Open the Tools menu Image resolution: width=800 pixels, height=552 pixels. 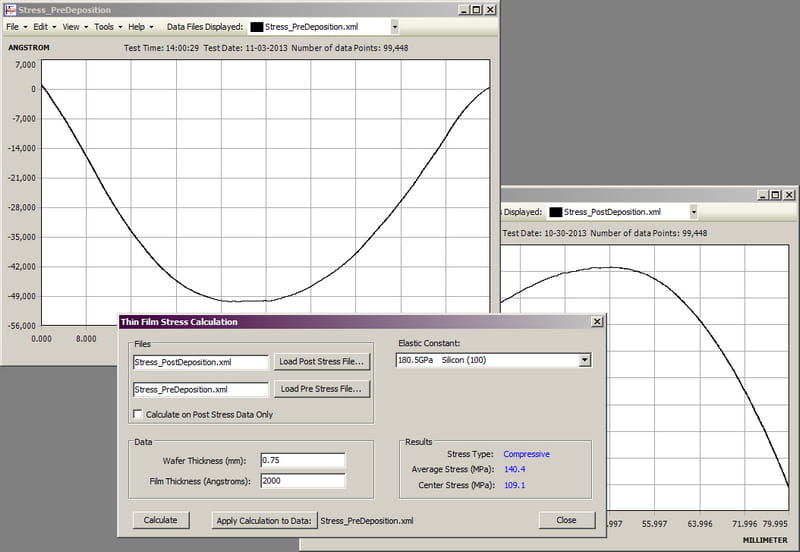click(107, 27)
